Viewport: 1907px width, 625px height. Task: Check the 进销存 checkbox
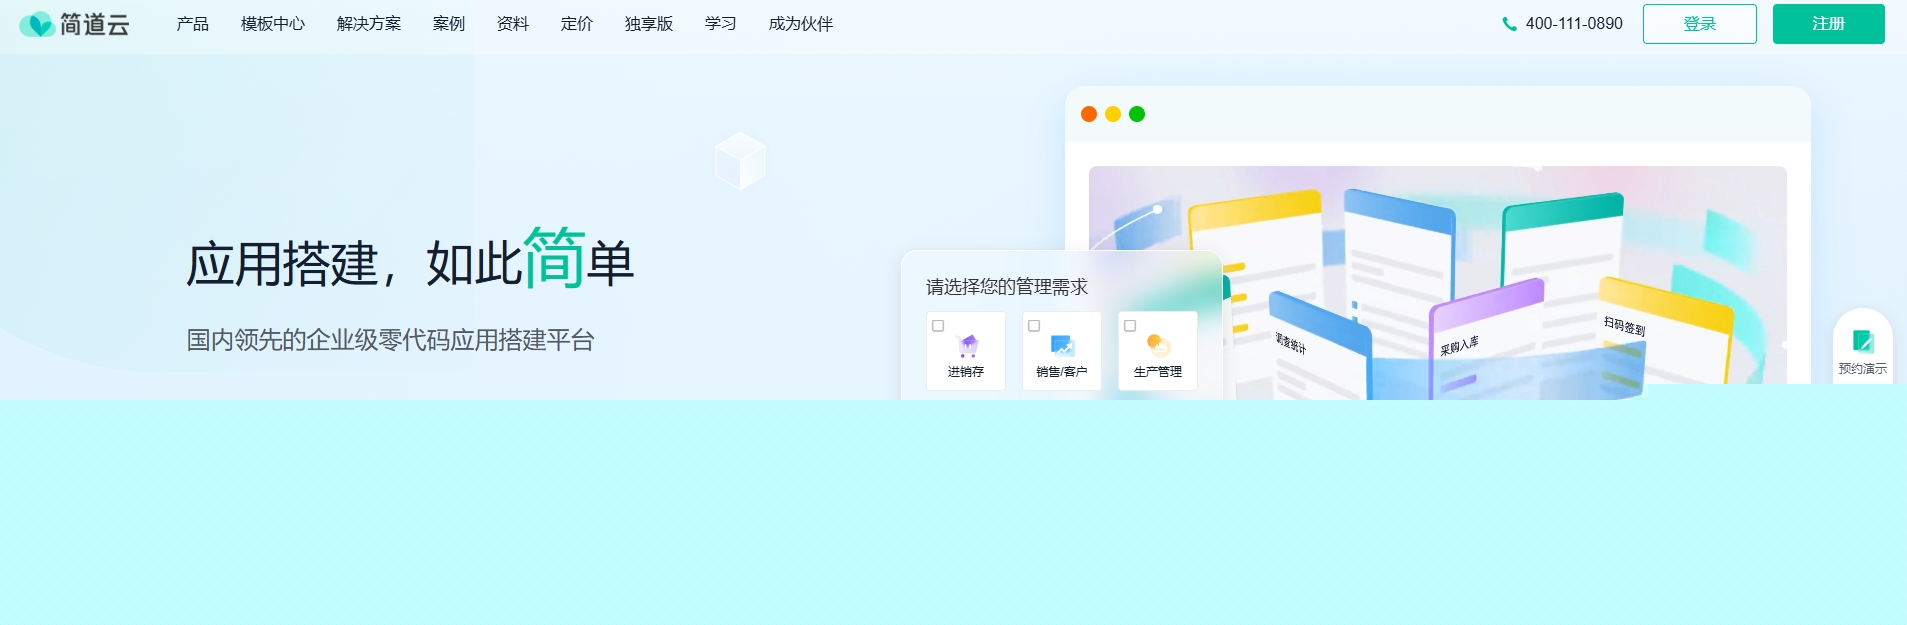click(938, 326)
